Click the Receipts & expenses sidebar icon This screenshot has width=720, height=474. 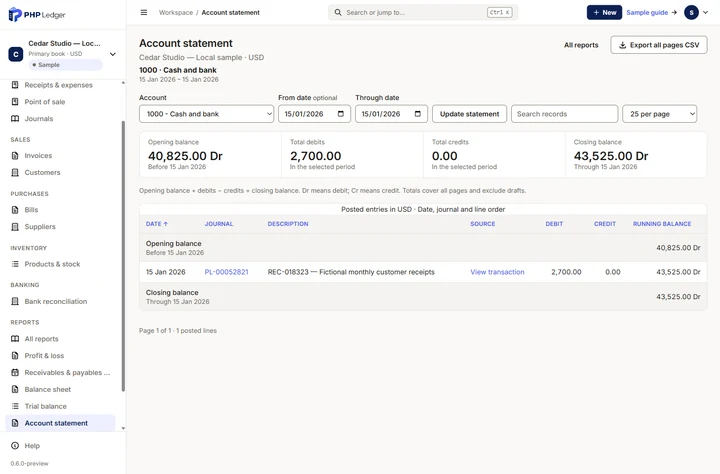[x=15, y=85]
